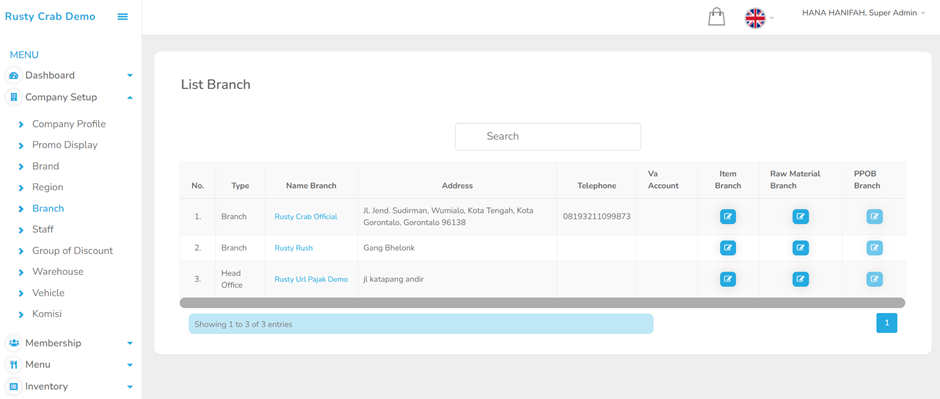Toggle the hamburger sidebar menu icon
The image size is (940, 399).
click(122, 17)
